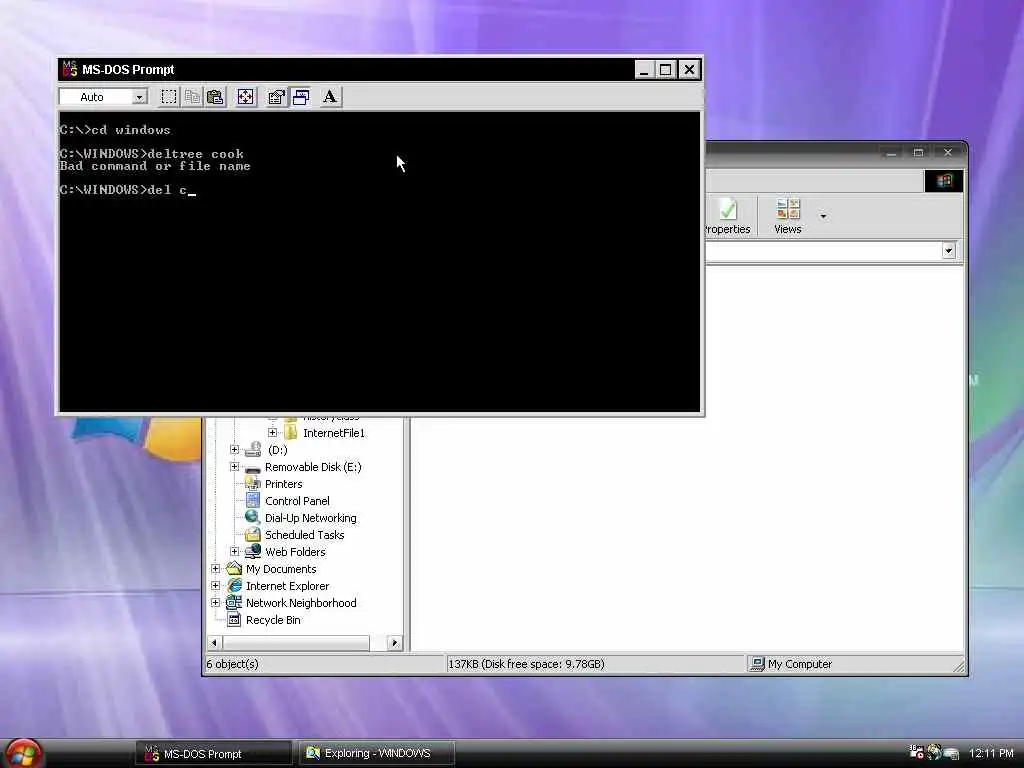This screenshot has width=1024, height=768.
Task: Click the Copy icon in MS-DOS toolbar
Action: [x=192, y=97]
